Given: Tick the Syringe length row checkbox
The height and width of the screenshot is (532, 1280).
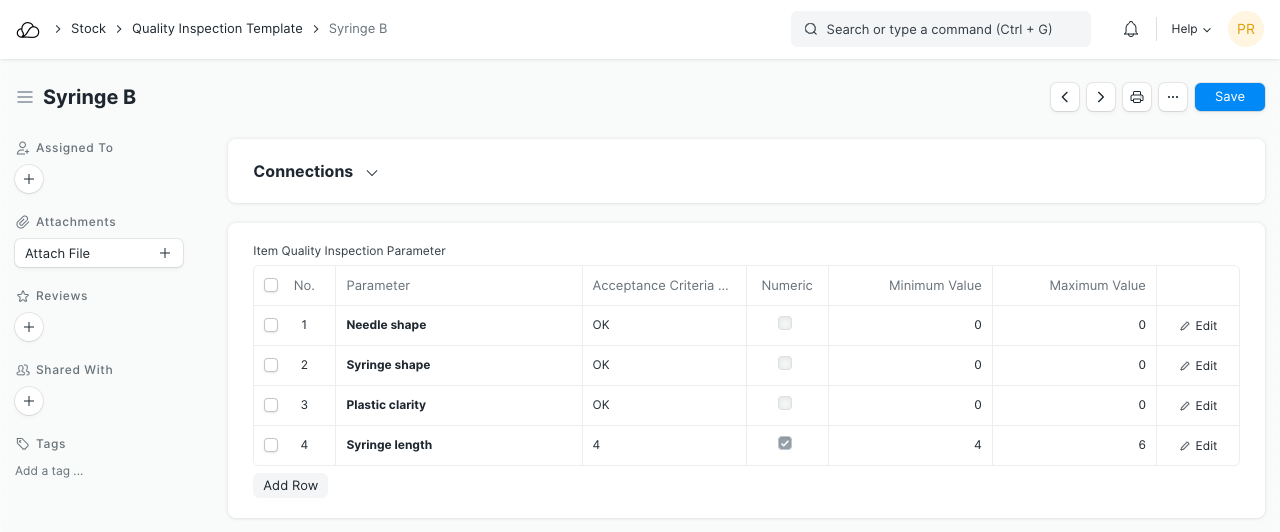Looking at the screenshot, I should (x=271, y=445).
